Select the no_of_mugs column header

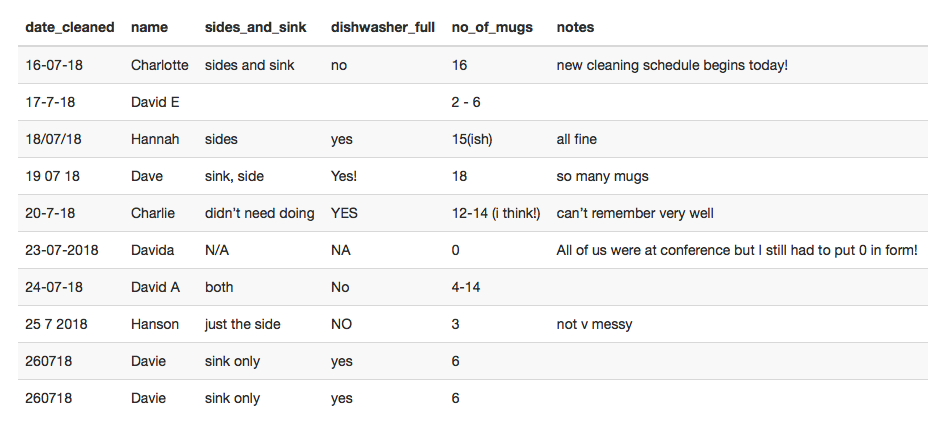pos(492,27)
